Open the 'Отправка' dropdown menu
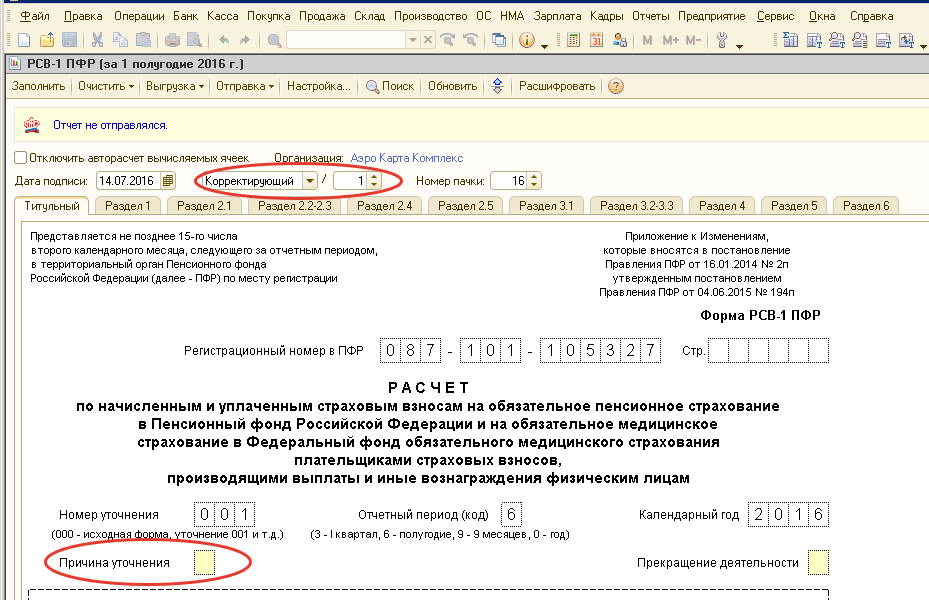This screenshot has width=929, height=600. (x=244, y=86)
